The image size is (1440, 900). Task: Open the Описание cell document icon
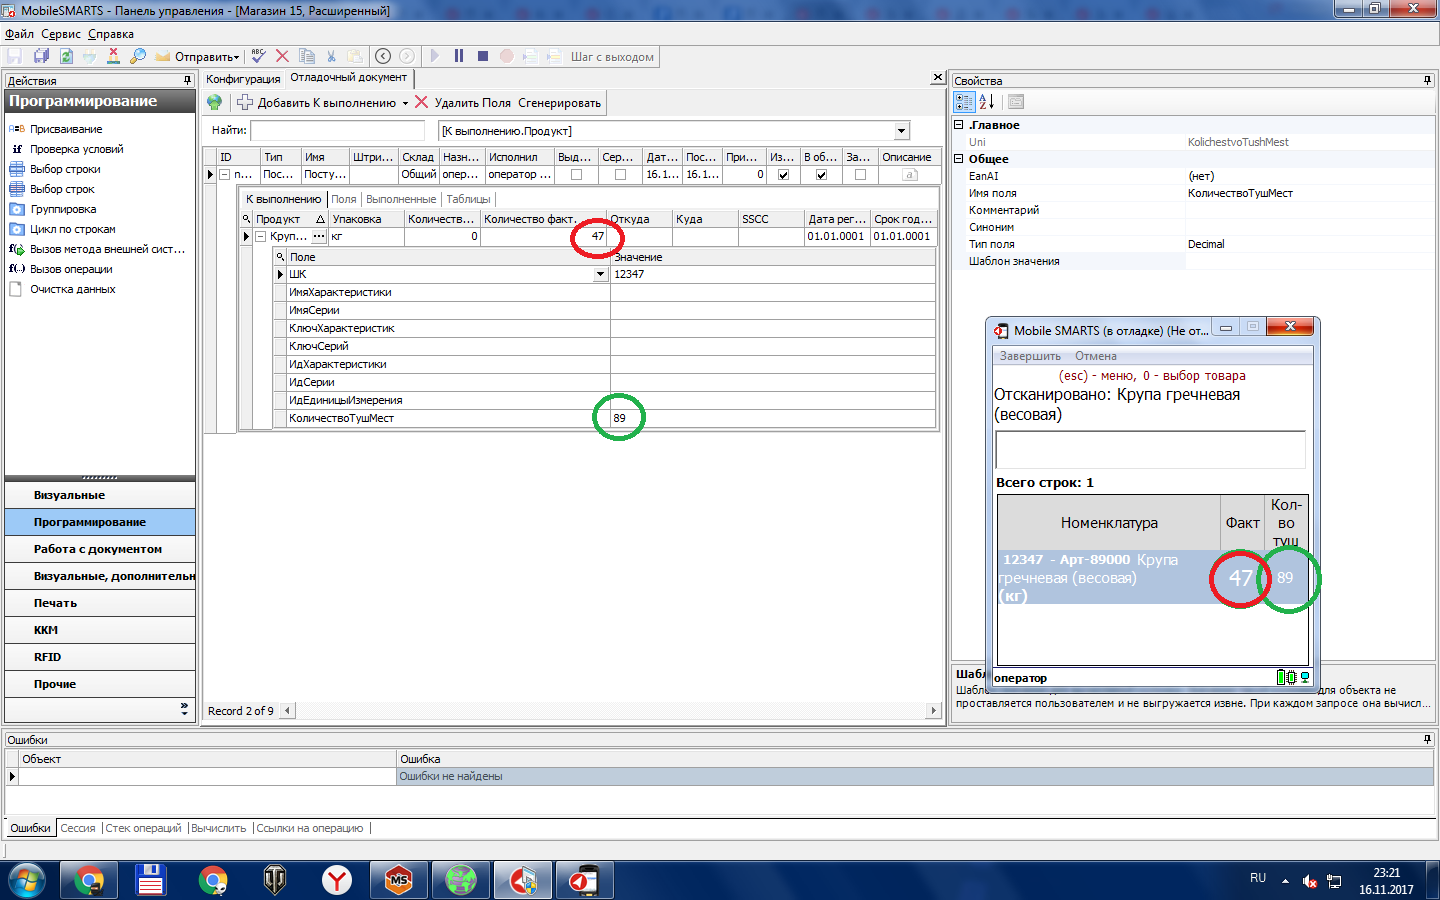click(910, 175)
